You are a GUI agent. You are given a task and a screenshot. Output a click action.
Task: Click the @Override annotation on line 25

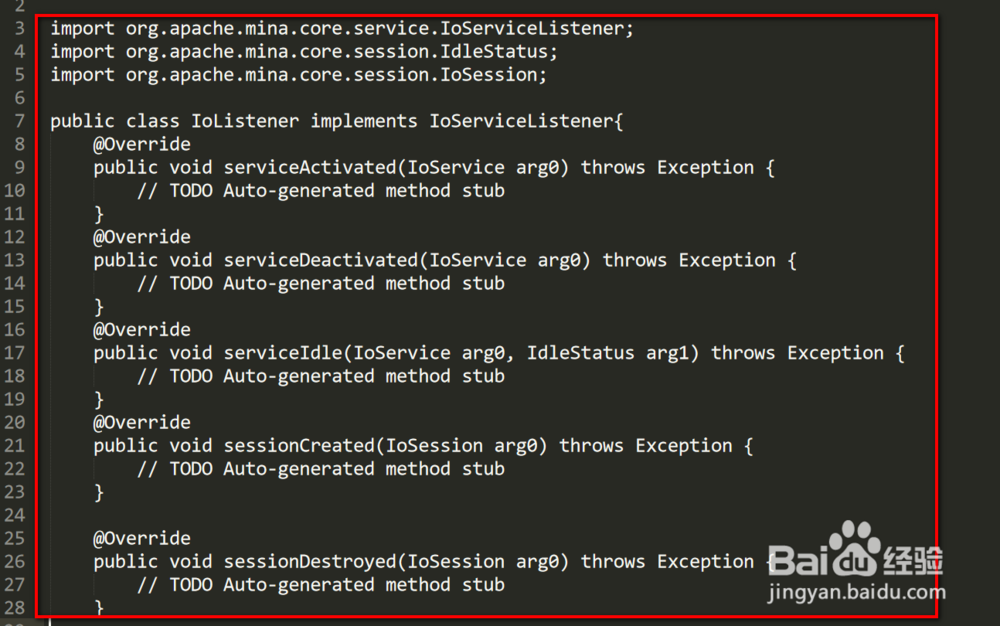(x=142, y=538)
